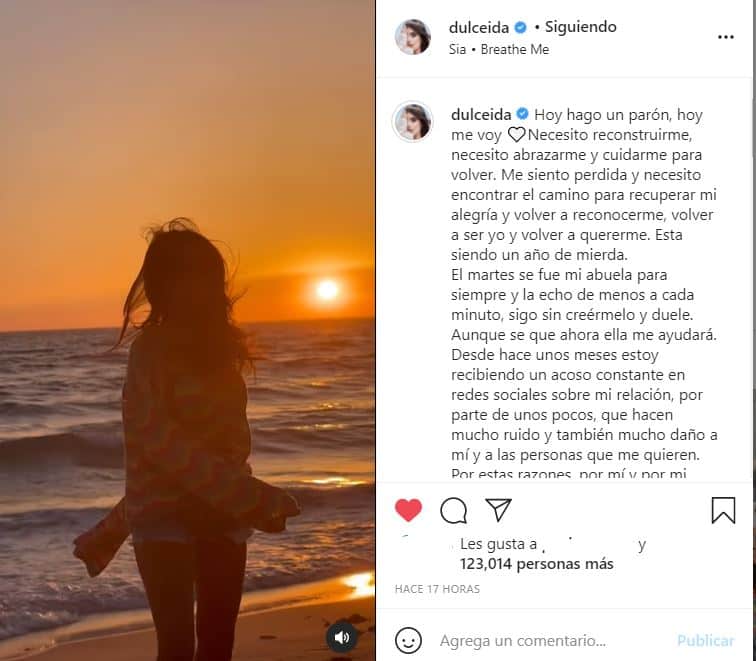Click dulceida avatar beside caption

click(412, 121)
